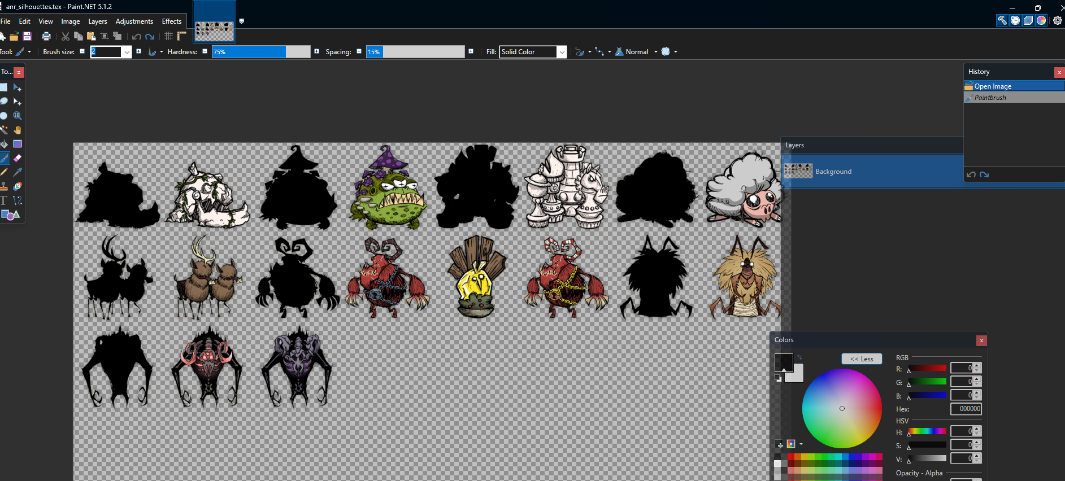This screenshot has height=481, width=1065.
Task: Click the red R slider in Colors
Action: coord(926,368)
